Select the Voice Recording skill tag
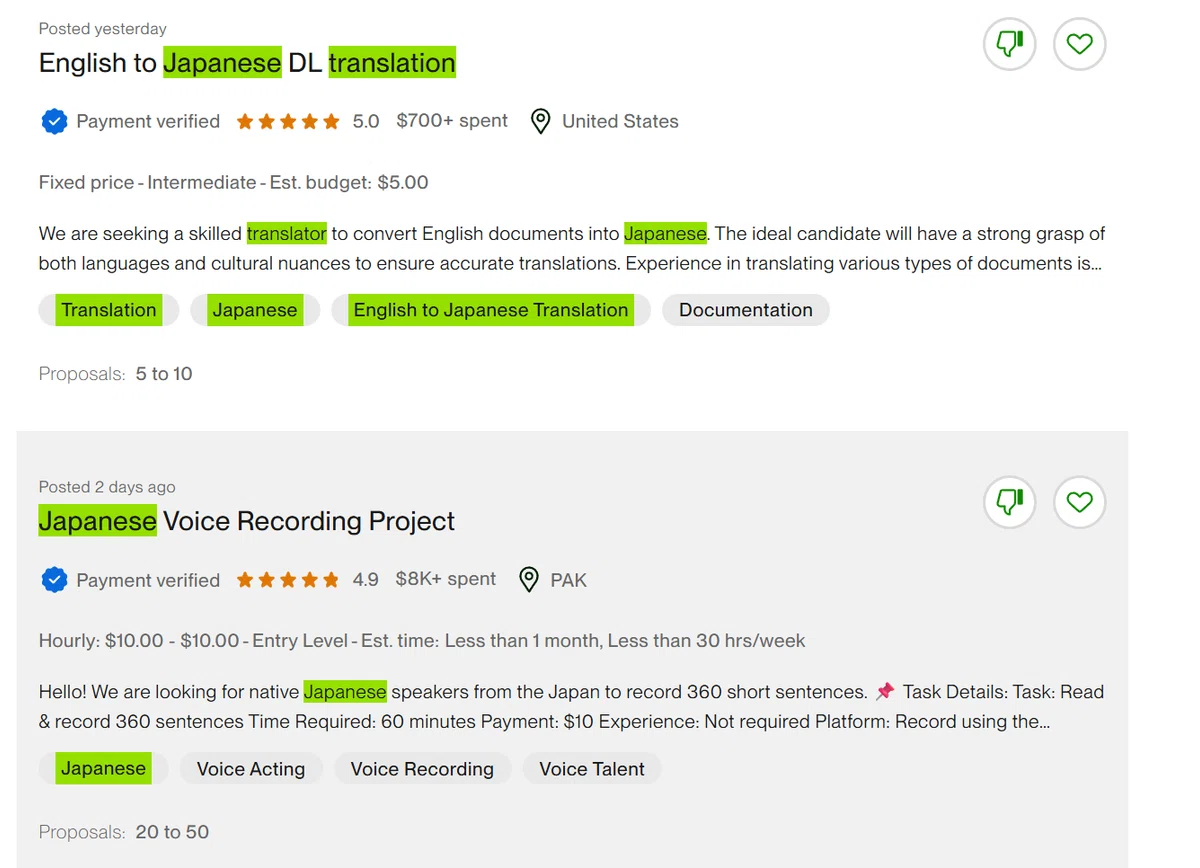The height and width of the screenshot is (868, 1200). point(422,769)
